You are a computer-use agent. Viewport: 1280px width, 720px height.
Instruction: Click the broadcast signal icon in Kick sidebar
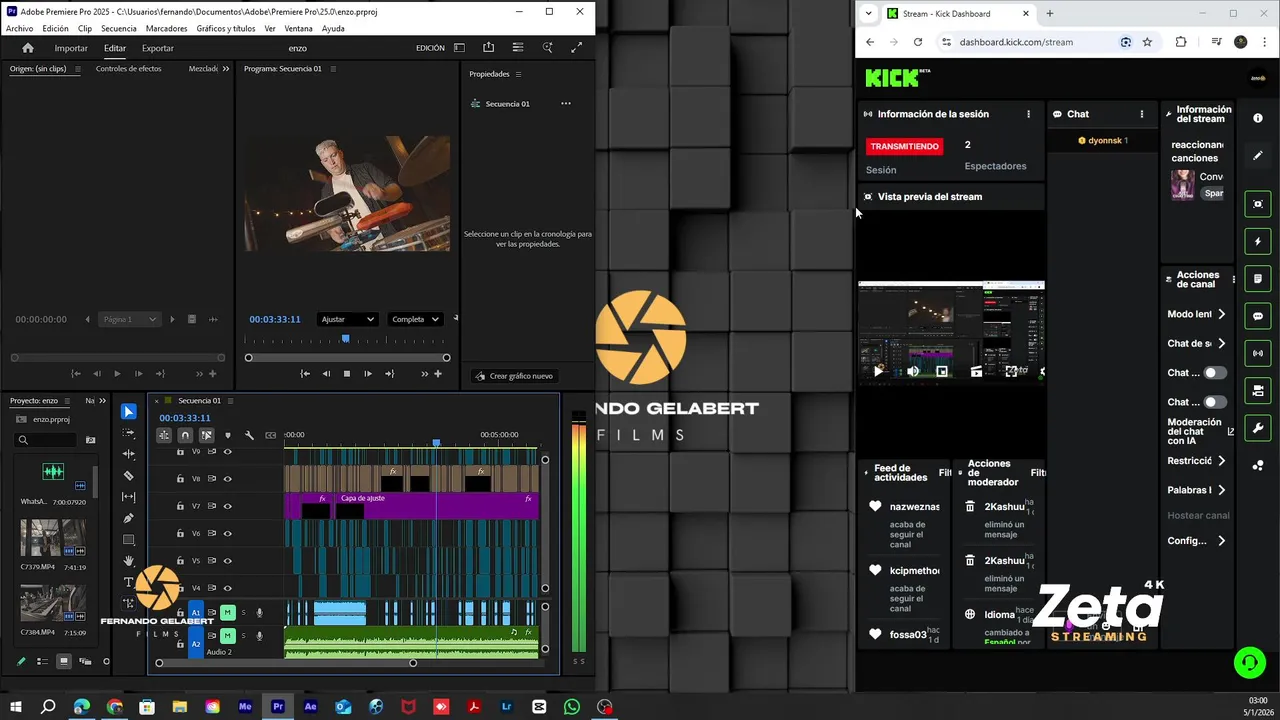(x=1258, y=353)
